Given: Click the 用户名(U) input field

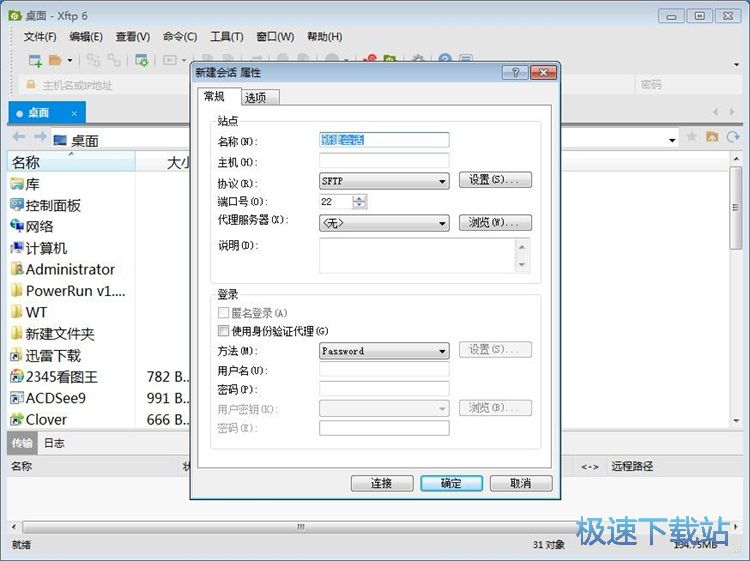Looking at the screenshot, I should pyautogui.click(x=384, y=369).
